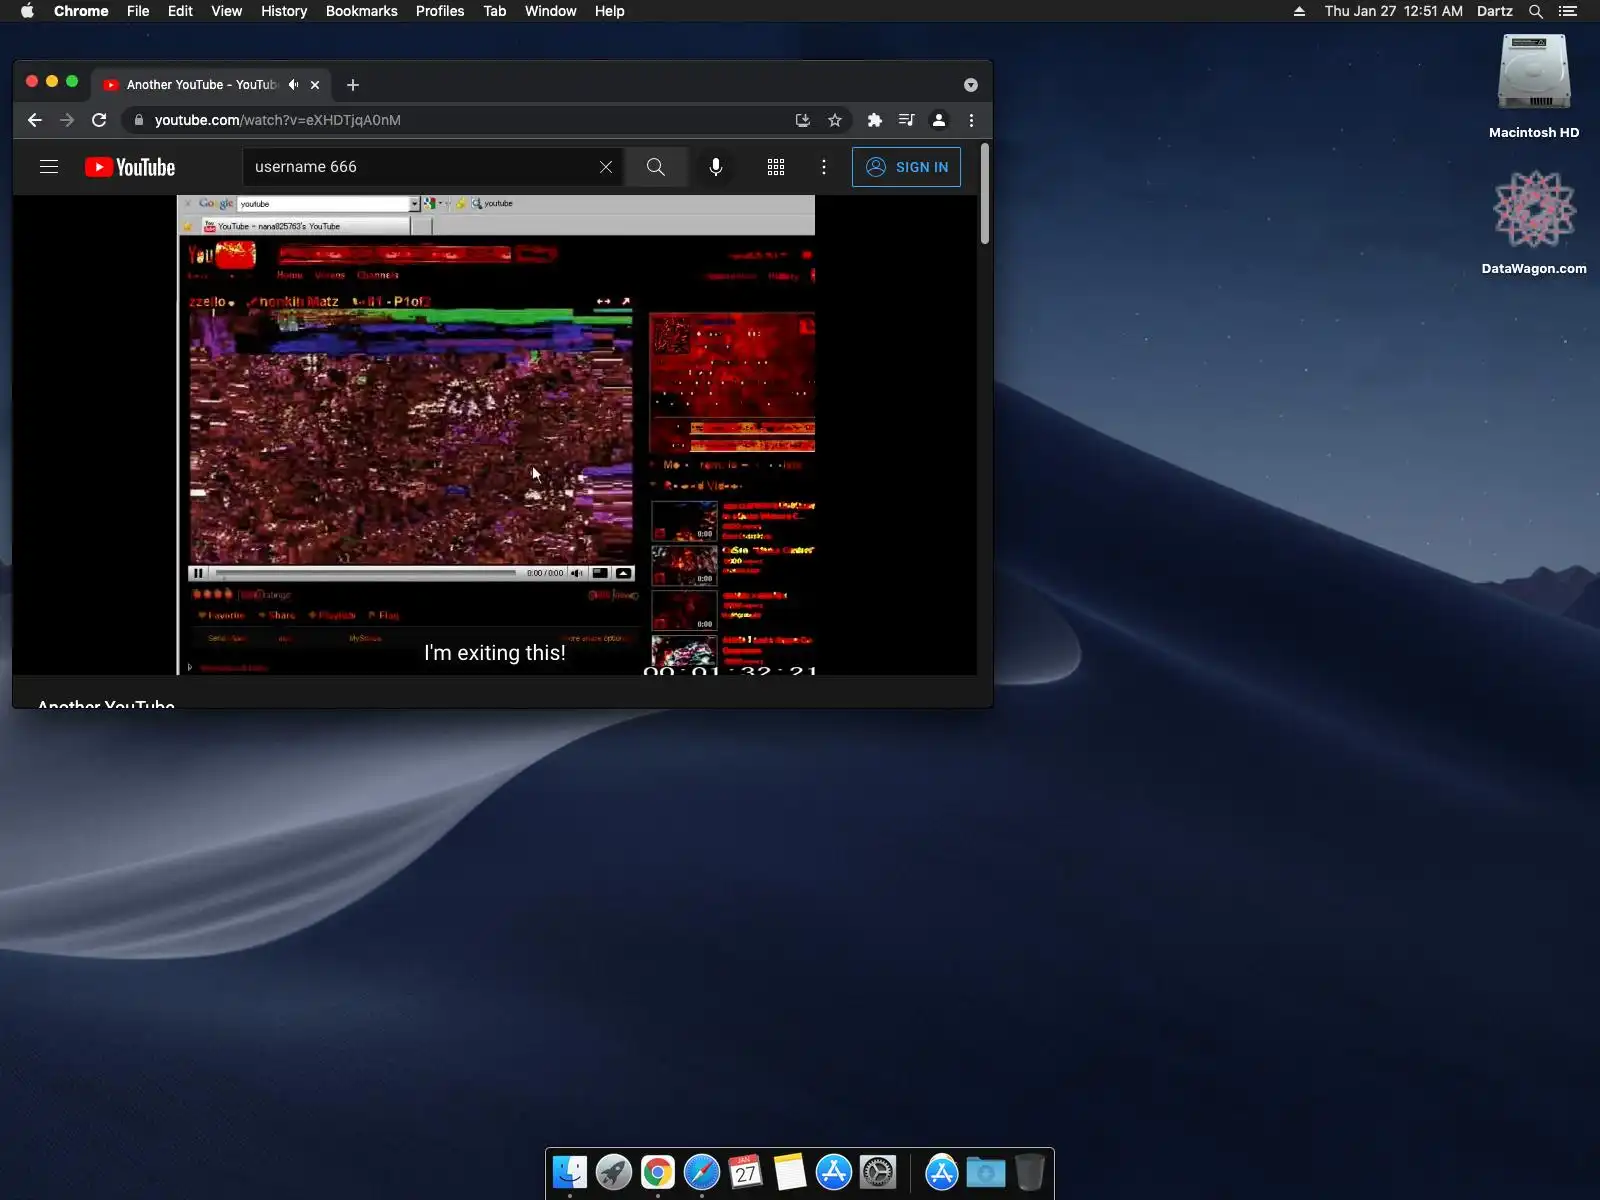Click the eject icon in the menu bar
1600x1200 pixels.
coord(1299,11)
